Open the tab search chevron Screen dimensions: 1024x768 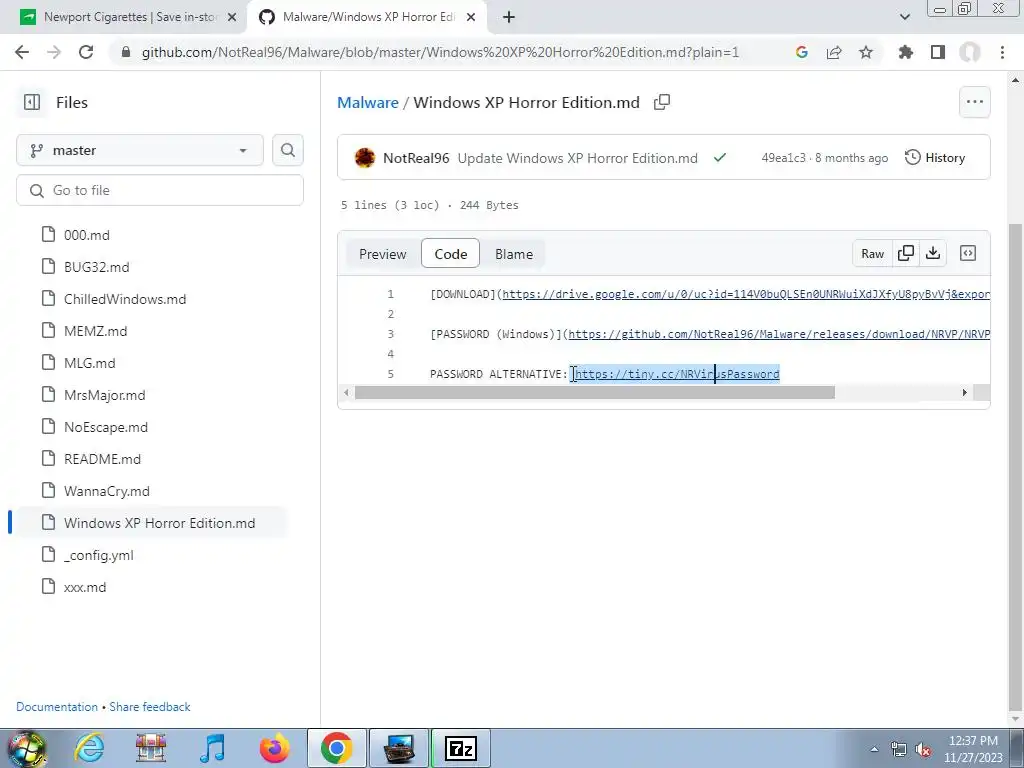click(x=904, y=17)
